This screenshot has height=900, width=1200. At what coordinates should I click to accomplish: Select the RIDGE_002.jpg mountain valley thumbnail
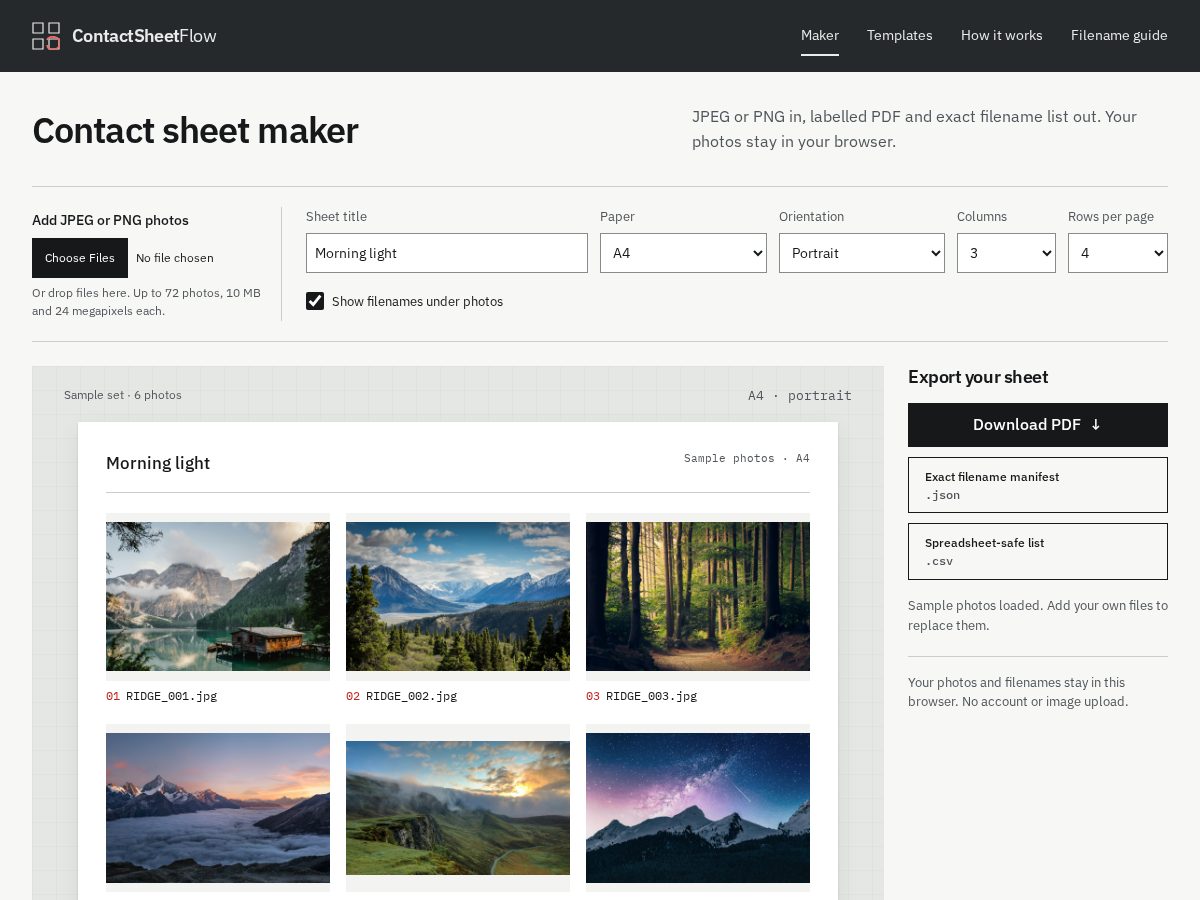458,596
